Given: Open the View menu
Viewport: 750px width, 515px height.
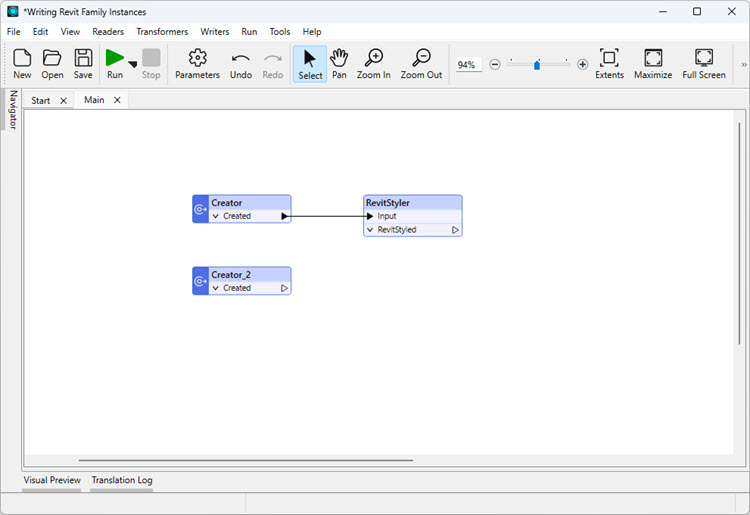Looking at the screenshot, I should click(70, 32).
